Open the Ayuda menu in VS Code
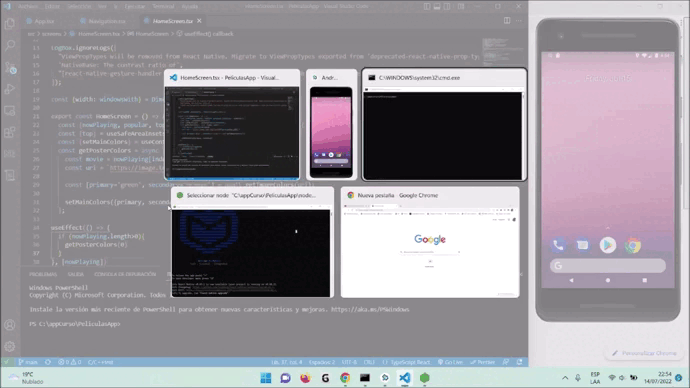This screenshot has width=690, height=388. [190, 7]
